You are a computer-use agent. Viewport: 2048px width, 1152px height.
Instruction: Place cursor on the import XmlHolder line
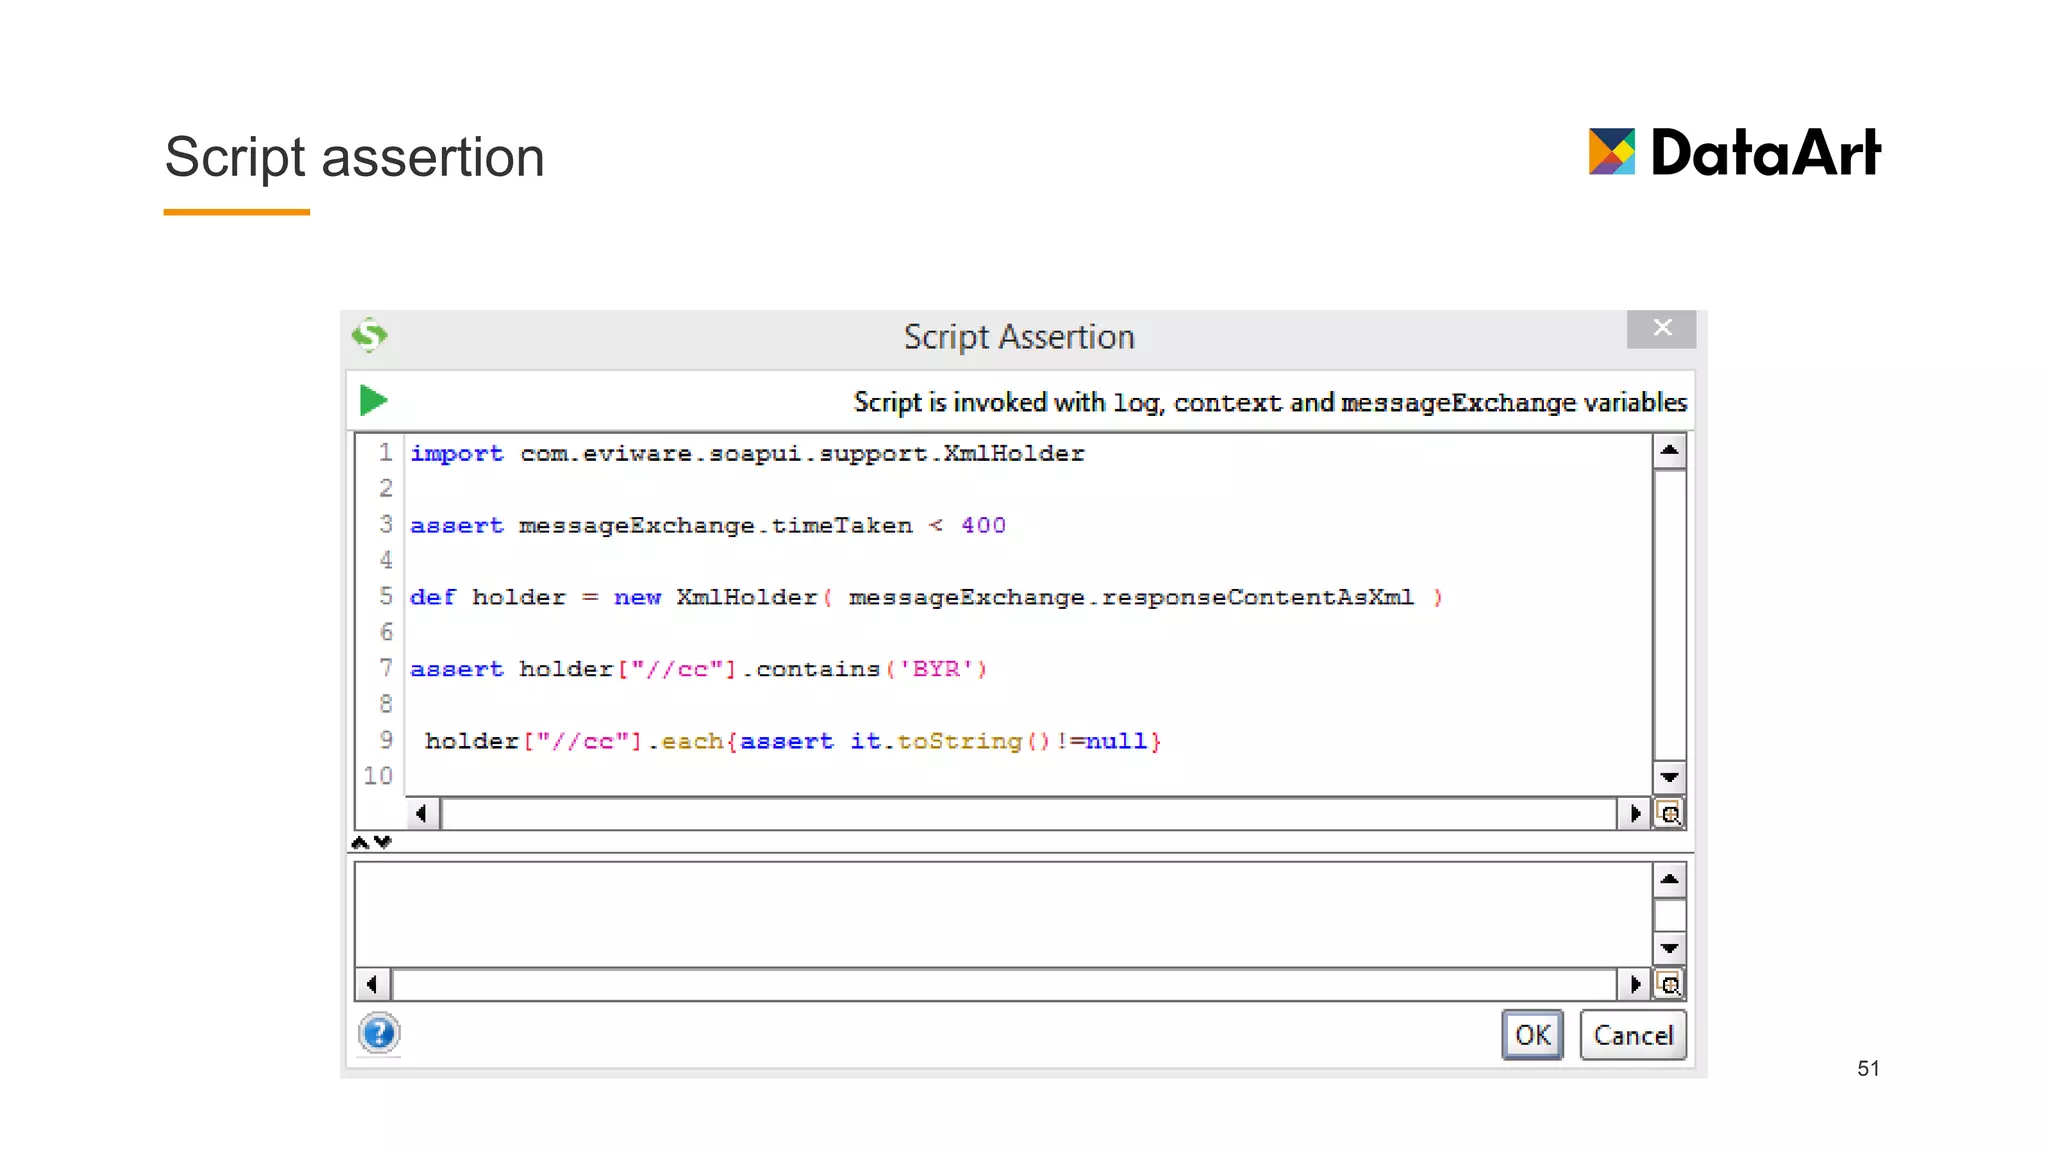click(747, 453)
